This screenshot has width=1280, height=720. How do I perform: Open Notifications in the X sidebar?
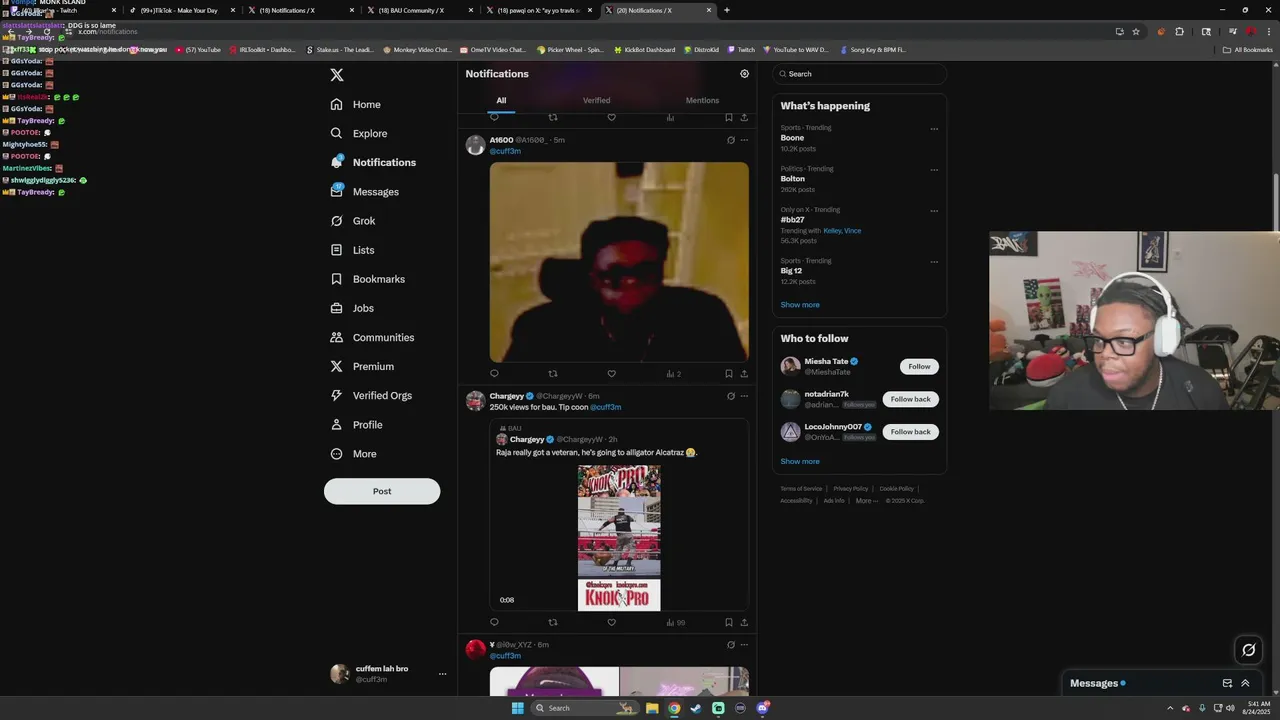click(373, 162)
